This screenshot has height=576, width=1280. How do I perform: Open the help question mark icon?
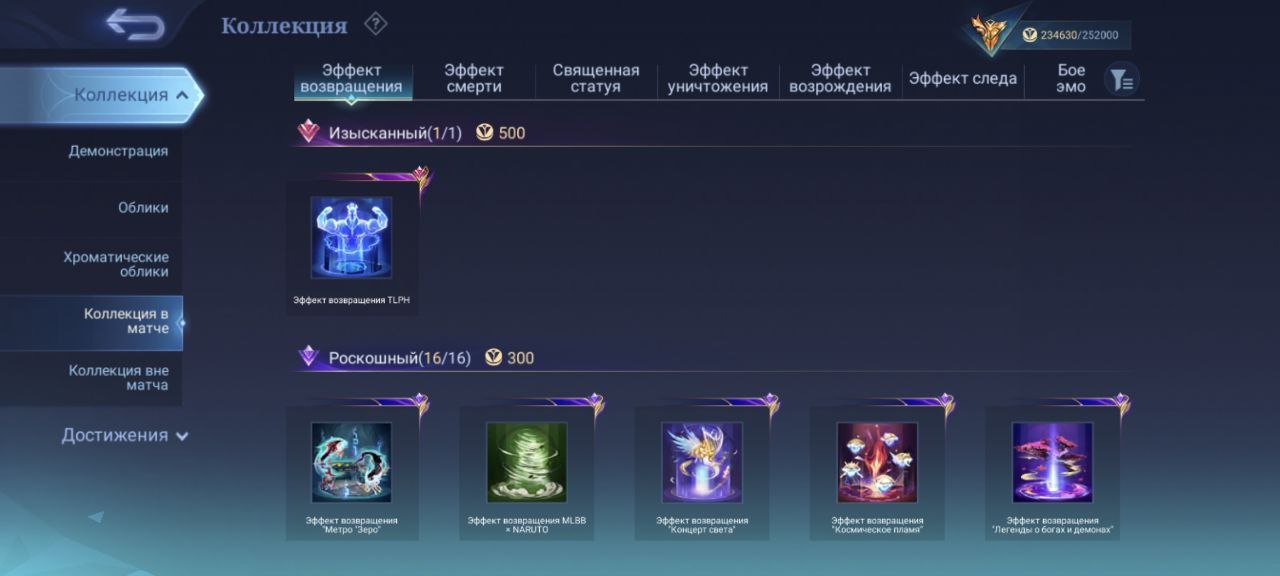[375, 23]
